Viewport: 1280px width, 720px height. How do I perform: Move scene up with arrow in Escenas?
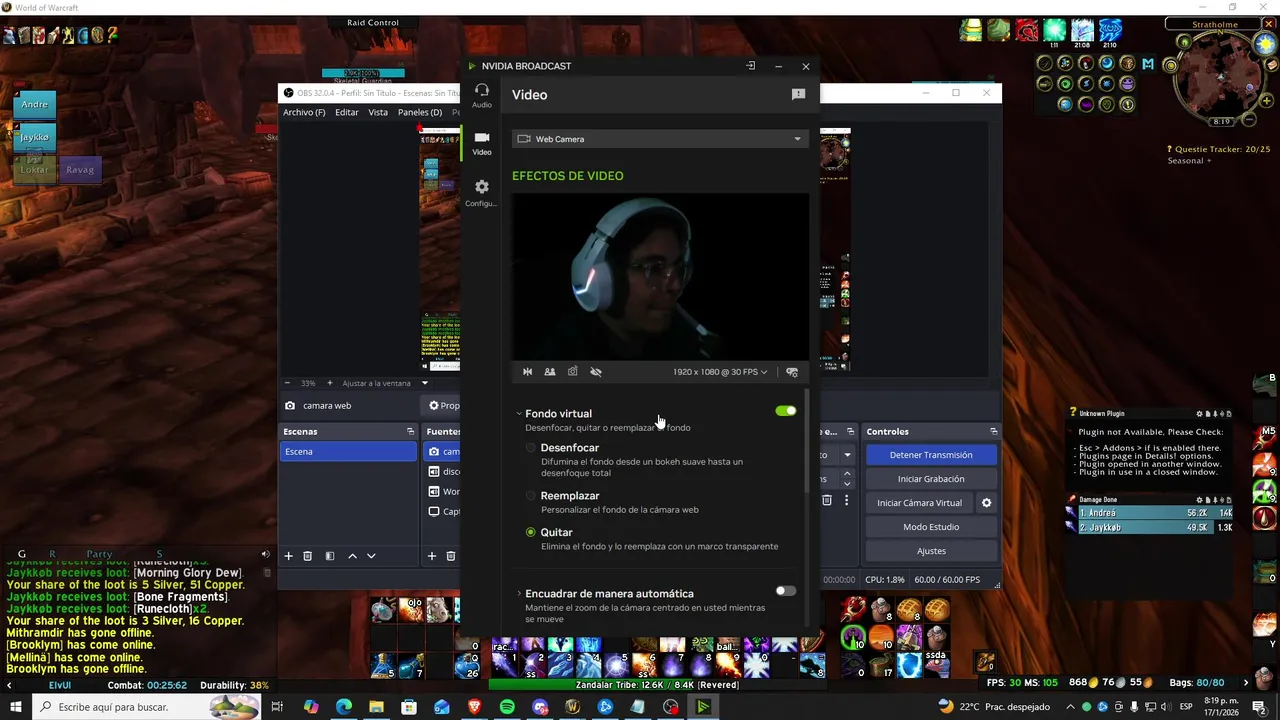(352, 556)
